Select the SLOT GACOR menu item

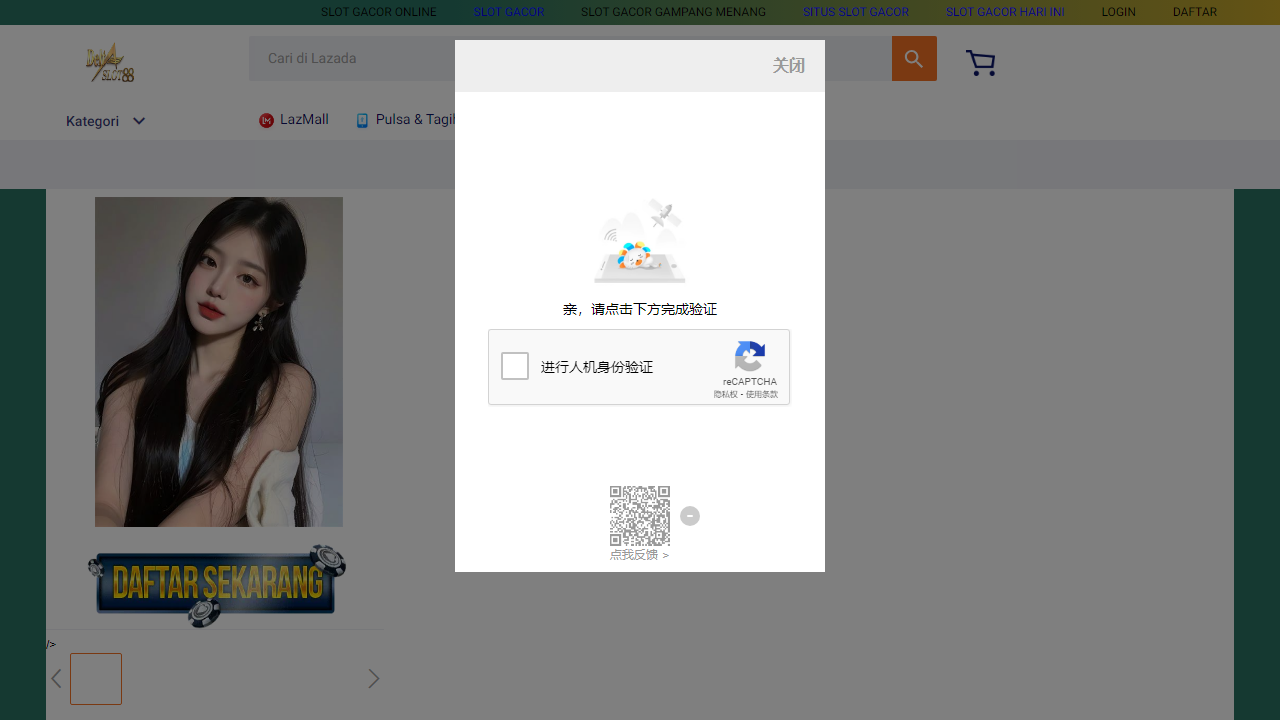point(509,12)
